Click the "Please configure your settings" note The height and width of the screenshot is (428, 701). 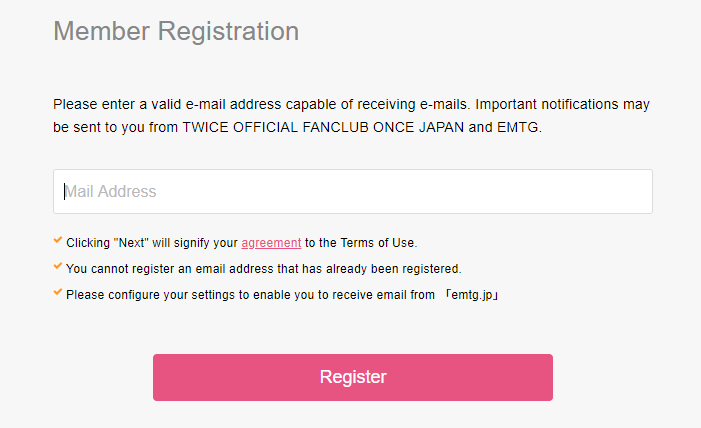(150, 295)
